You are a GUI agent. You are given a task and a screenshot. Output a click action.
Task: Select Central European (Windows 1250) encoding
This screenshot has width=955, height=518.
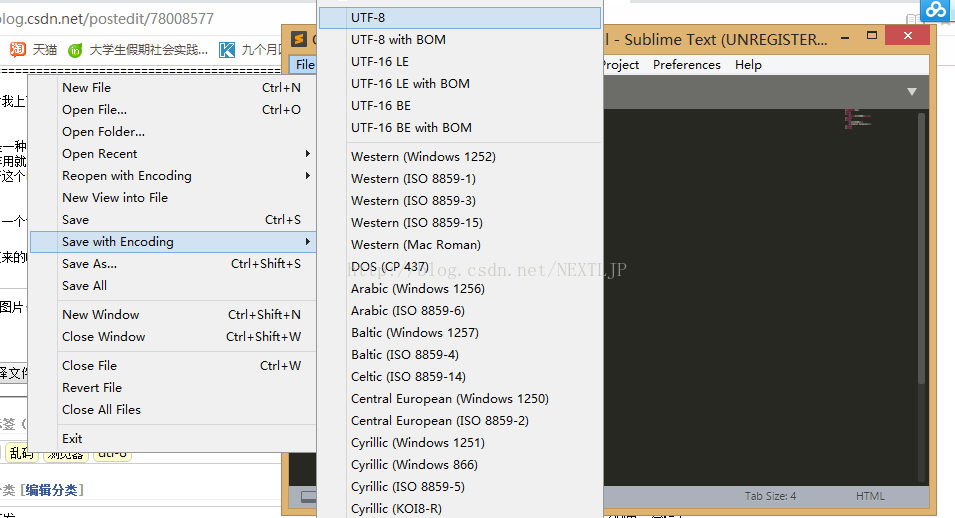point(460,399)
